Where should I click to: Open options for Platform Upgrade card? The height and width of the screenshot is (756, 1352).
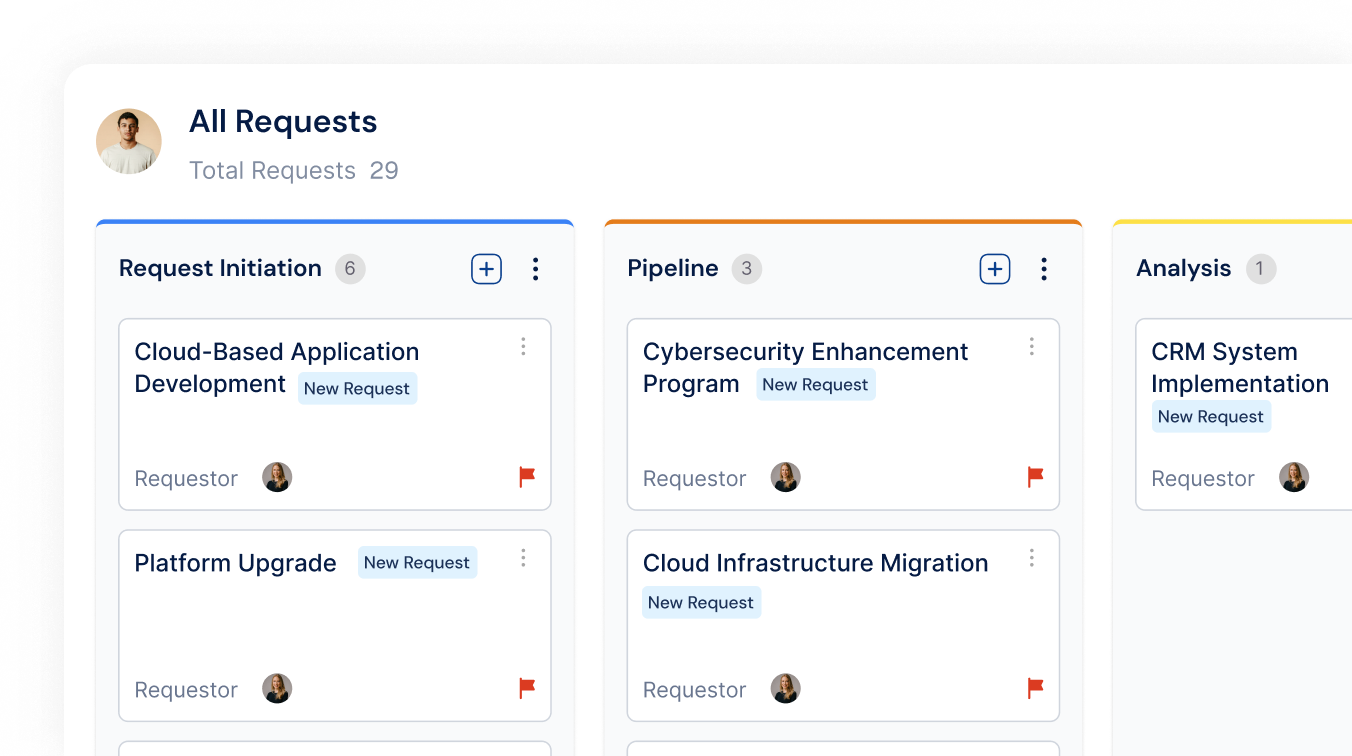coord(523,558)
